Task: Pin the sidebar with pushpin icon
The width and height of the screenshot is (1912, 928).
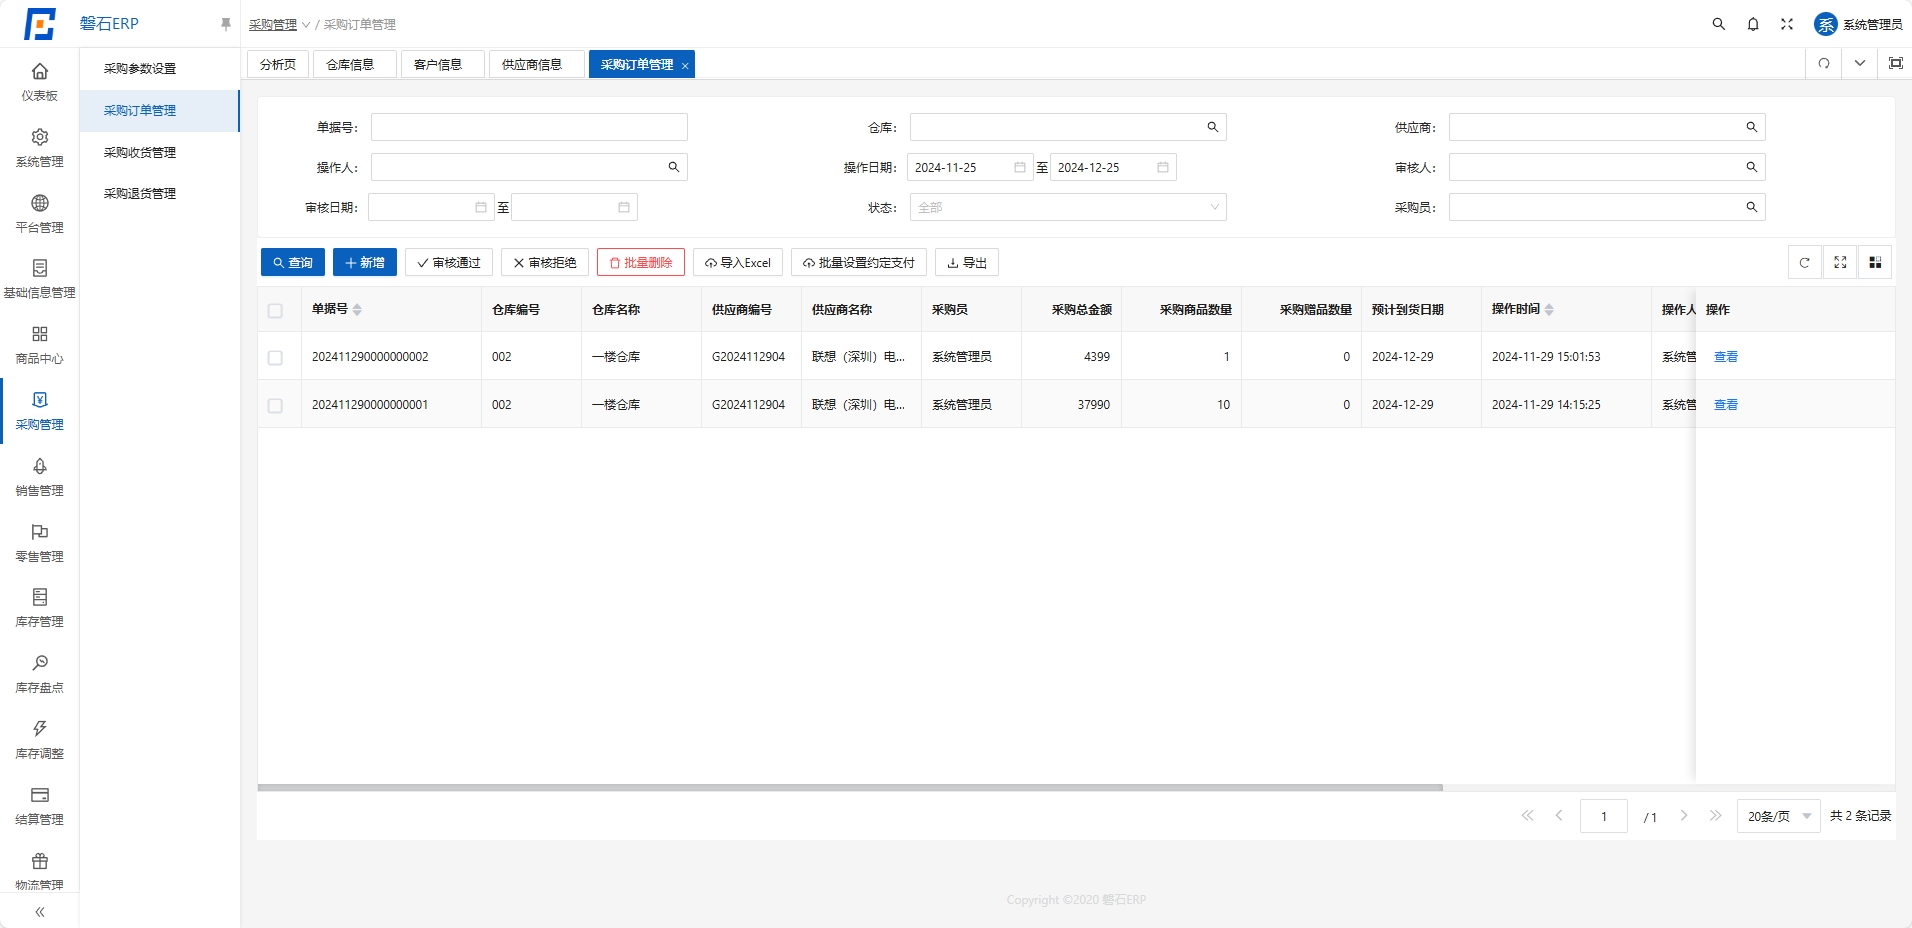Action: click(x=226, y=24)
